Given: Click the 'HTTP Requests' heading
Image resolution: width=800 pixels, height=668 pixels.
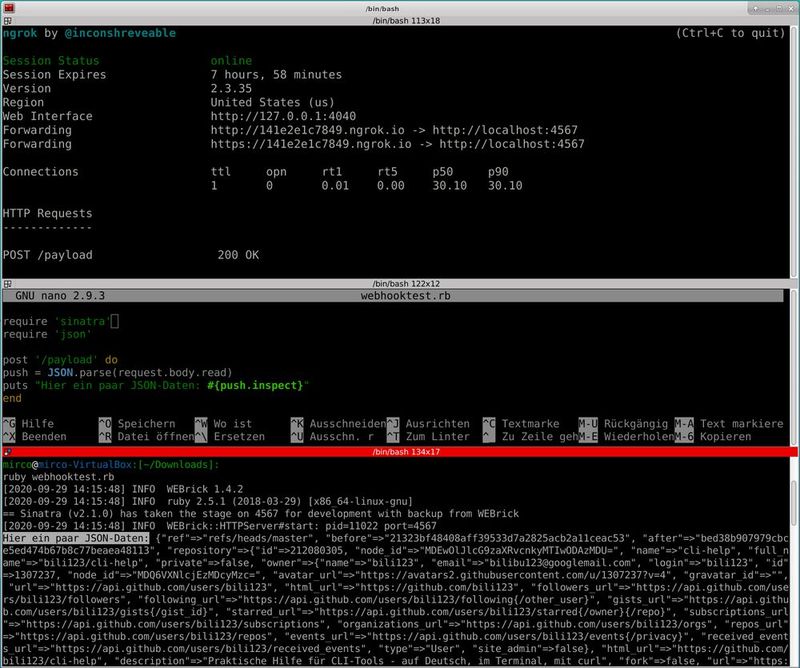Looking at the screenshot, I should 47,213.
